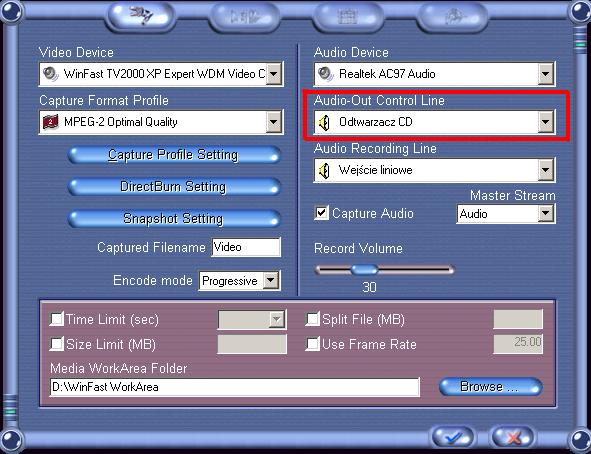Select the WinFast TV2000 XP Expert text
Screen dimensions: 591x454
(x=165, y=74)
